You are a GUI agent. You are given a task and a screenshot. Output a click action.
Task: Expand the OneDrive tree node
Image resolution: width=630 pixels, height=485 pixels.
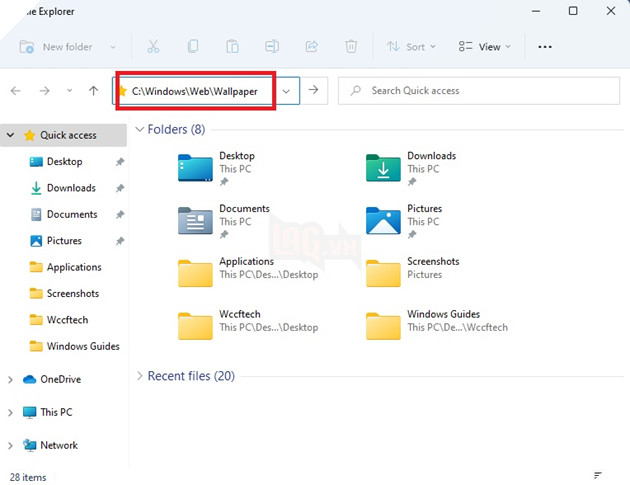(x=10, y=379)
